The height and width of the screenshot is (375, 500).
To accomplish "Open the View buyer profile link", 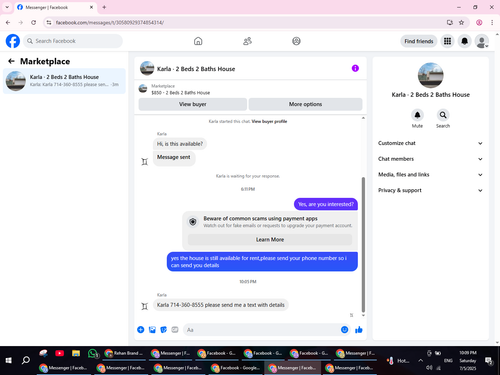I will [x=269, y=121].
